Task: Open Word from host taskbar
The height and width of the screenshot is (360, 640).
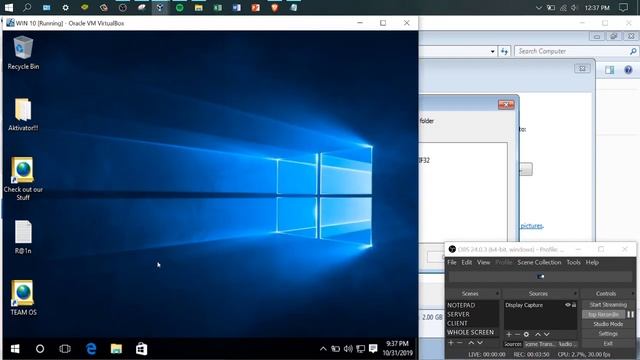Action: tap(237, 7)
